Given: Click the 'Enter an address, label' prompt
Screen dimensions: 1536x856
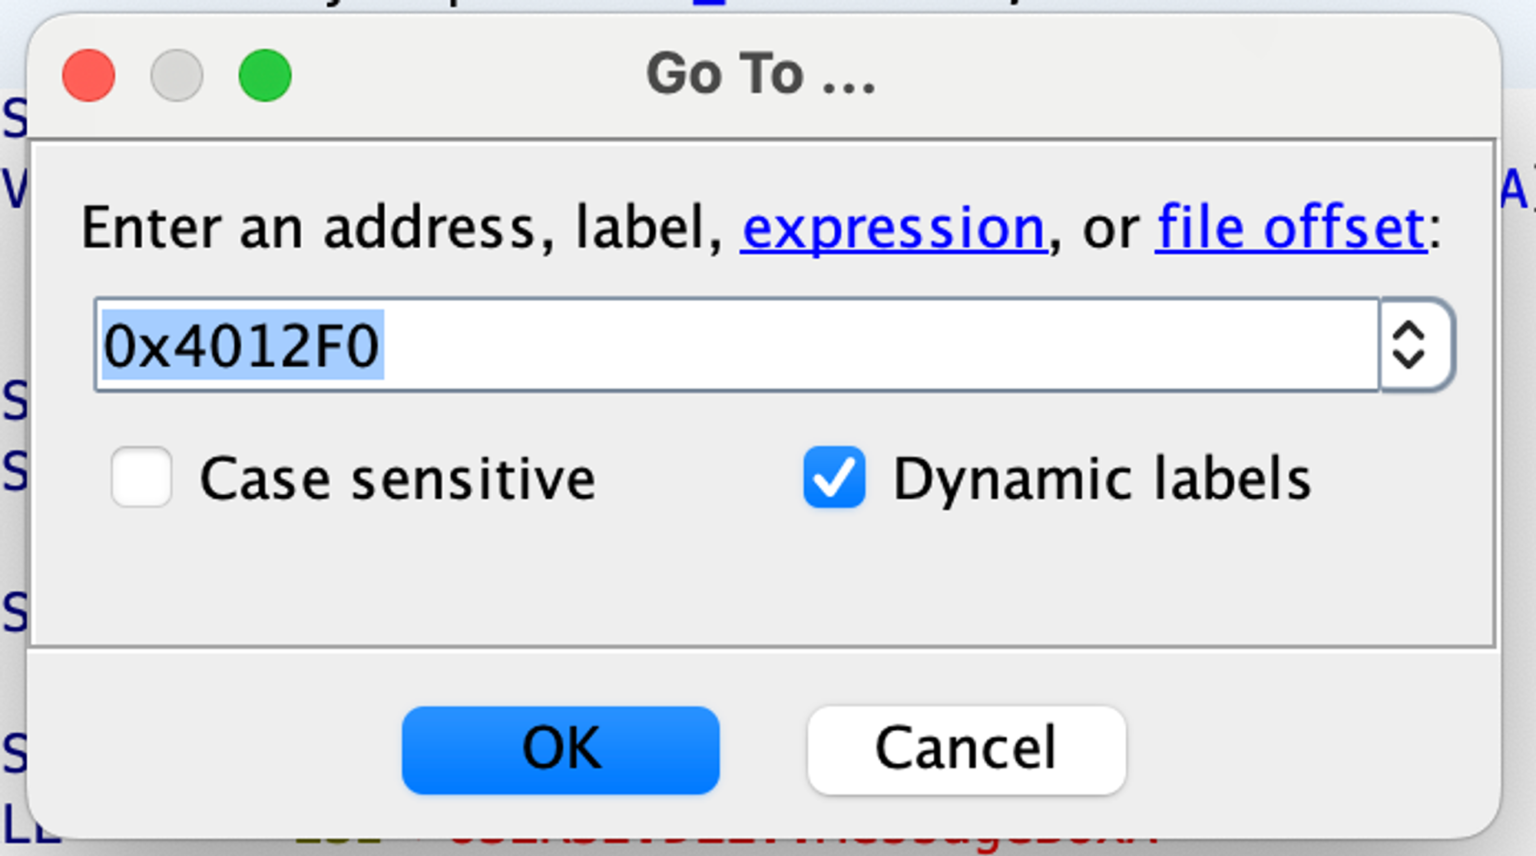Looking at the screenshot, I should 400,228.
